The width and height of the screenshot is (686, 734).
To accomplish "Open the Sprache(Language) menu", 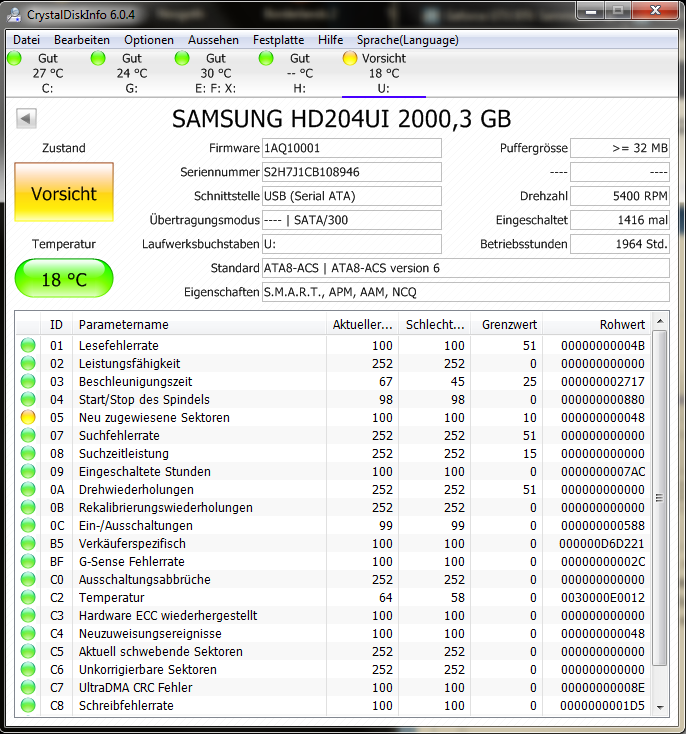I will coord(407,40).
